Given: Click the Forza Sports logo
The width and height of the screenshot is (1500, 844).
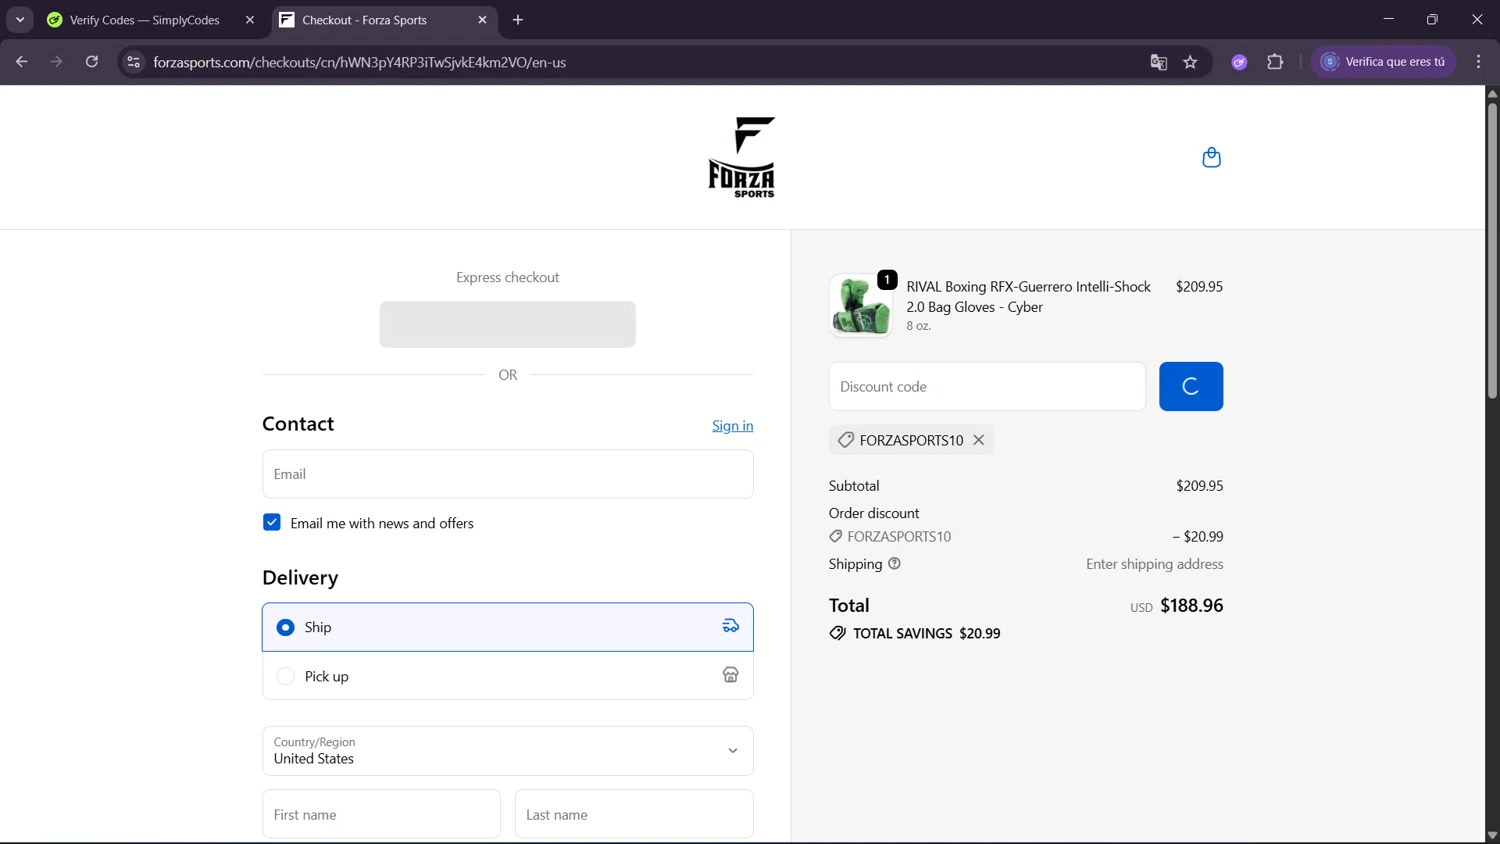Looking at the screenshot, I should 742,157.
